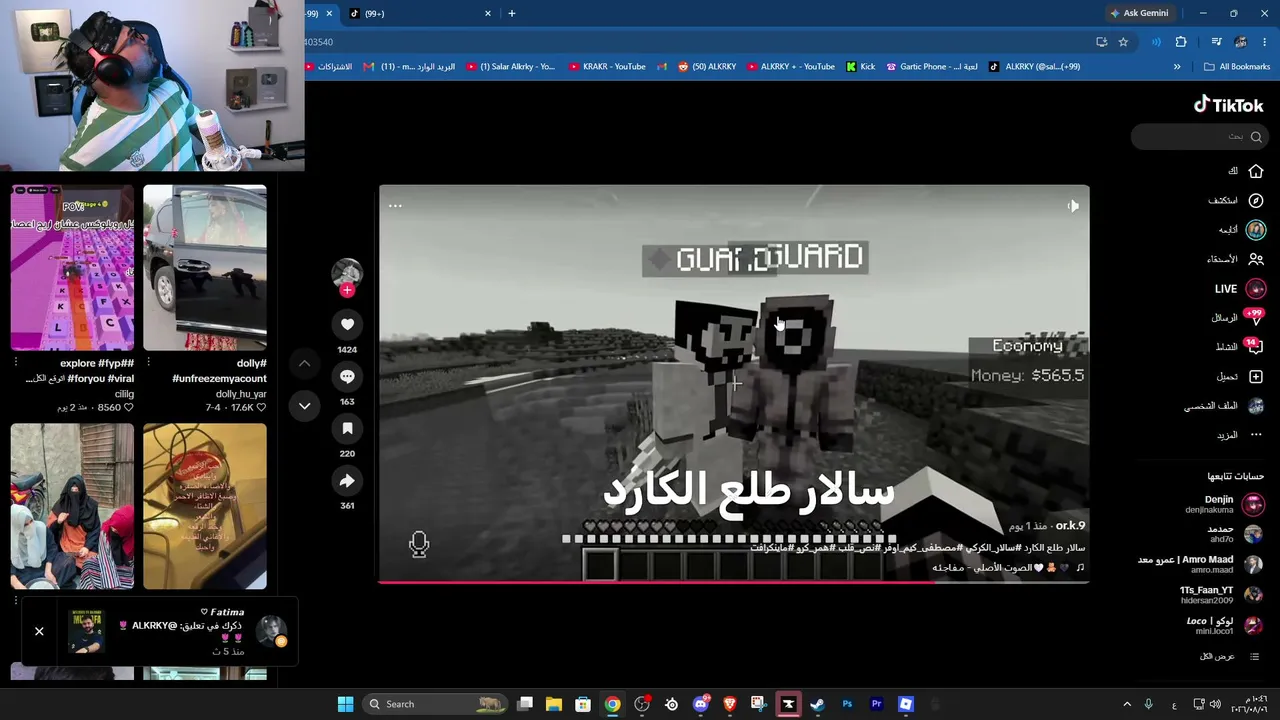The width and height of the screenshot is (1280, 720).
Task: Bookmark the video with the save icon
Action: point(347,428)
